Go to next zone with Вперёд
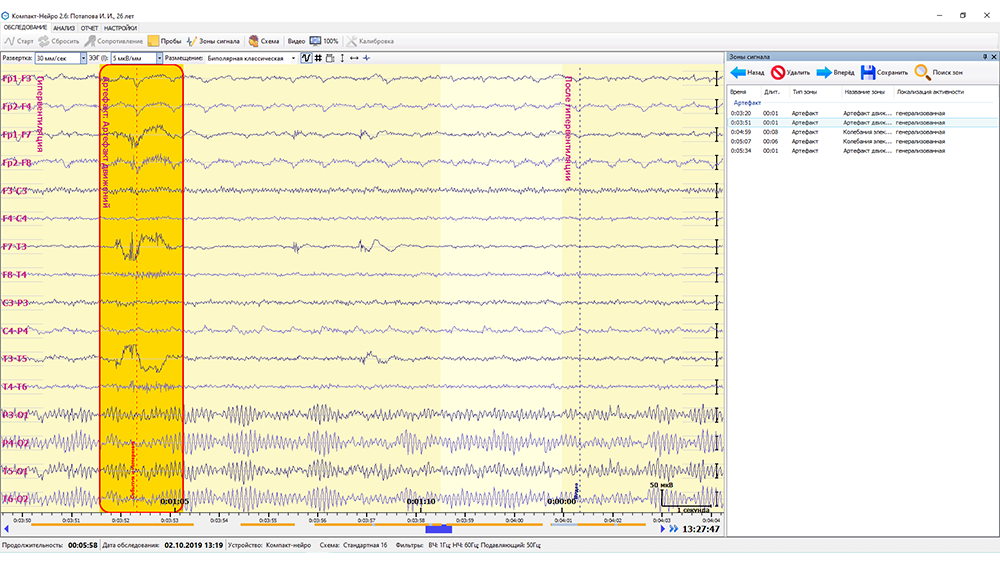The image size is (1000, 563). pos(835,73)
